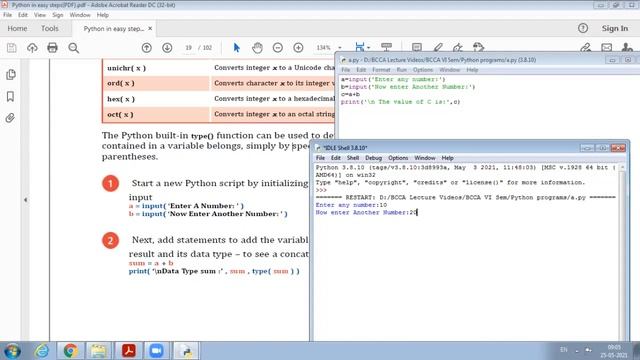Expand the fit page options arrow

(369, 48)
